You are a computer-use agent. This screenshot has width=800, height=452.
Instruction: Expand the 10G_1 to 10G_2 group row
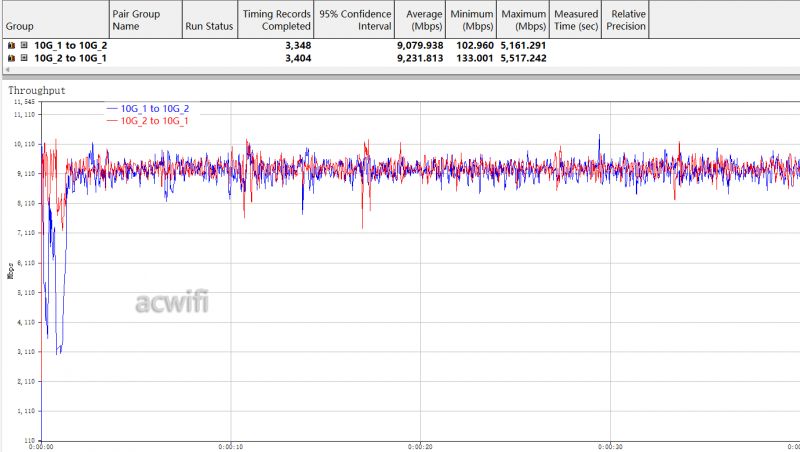pos(24,45)
